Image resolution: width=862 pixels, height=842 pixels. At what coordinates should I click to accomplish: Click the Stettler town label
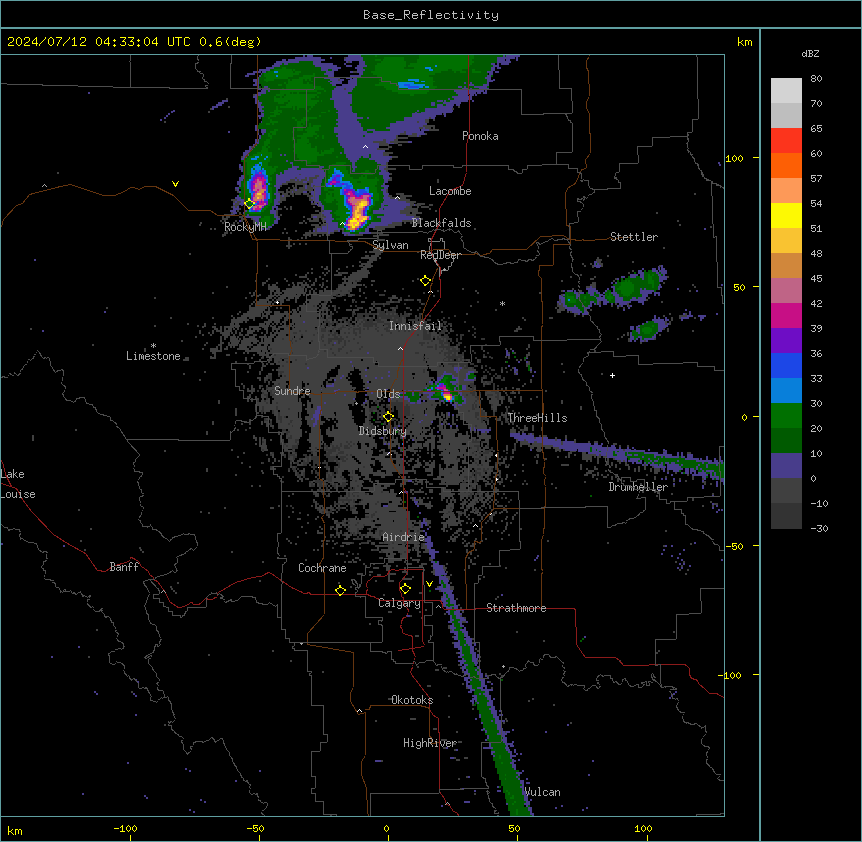[634, 237]
